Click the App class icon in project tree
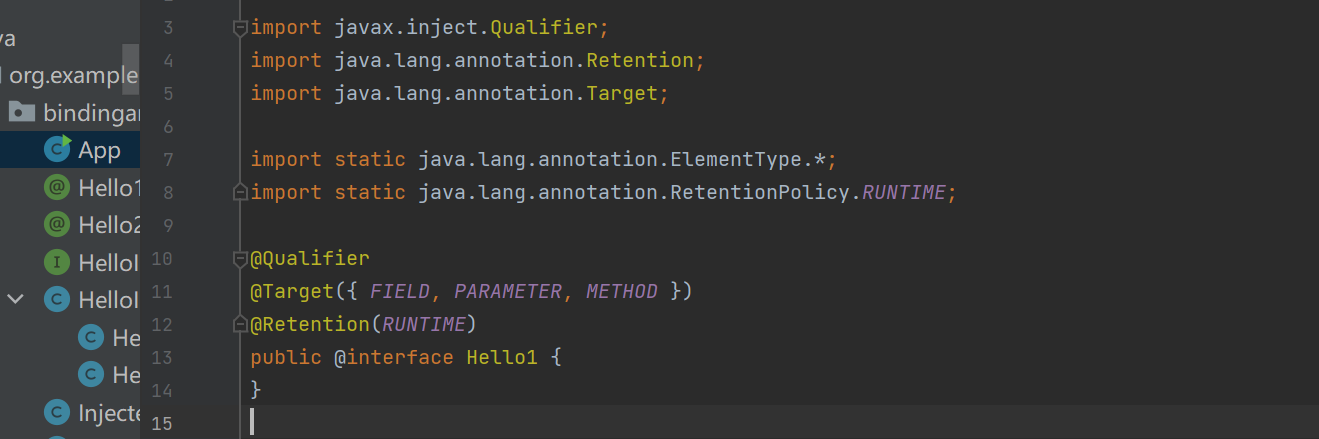This screenshot has width=1319, height=439. pos(58,150)
